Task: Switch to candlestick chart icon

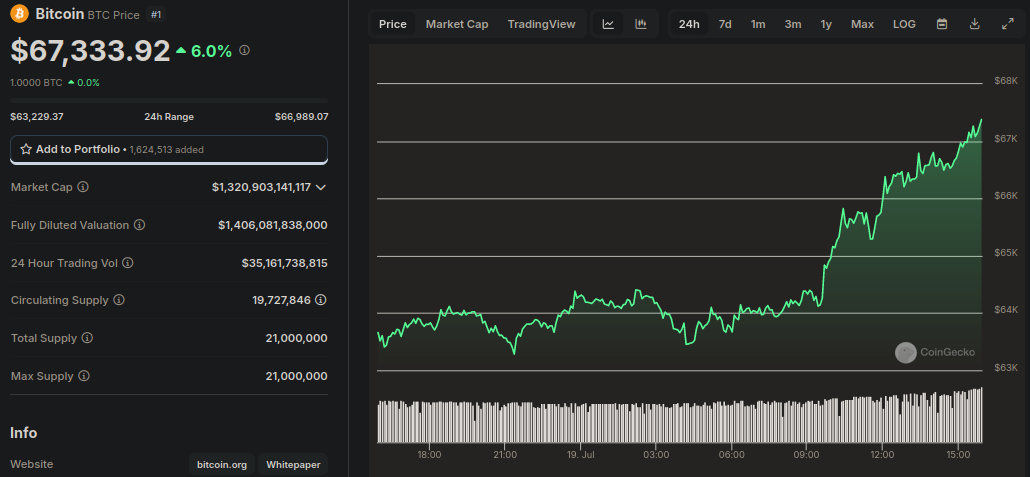Action: (641, 24)
